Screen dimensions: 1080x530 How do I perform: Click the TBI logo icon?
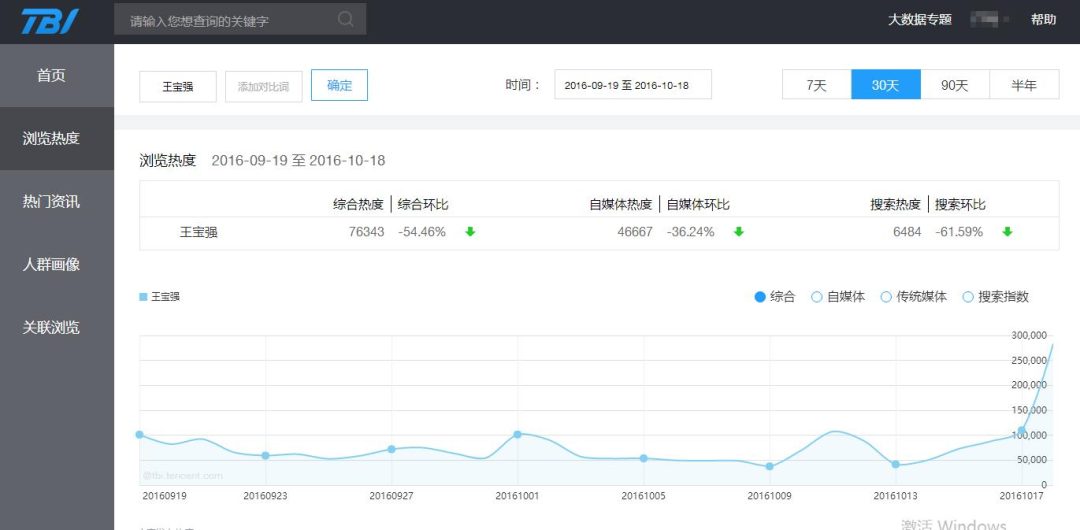(50, 20)
